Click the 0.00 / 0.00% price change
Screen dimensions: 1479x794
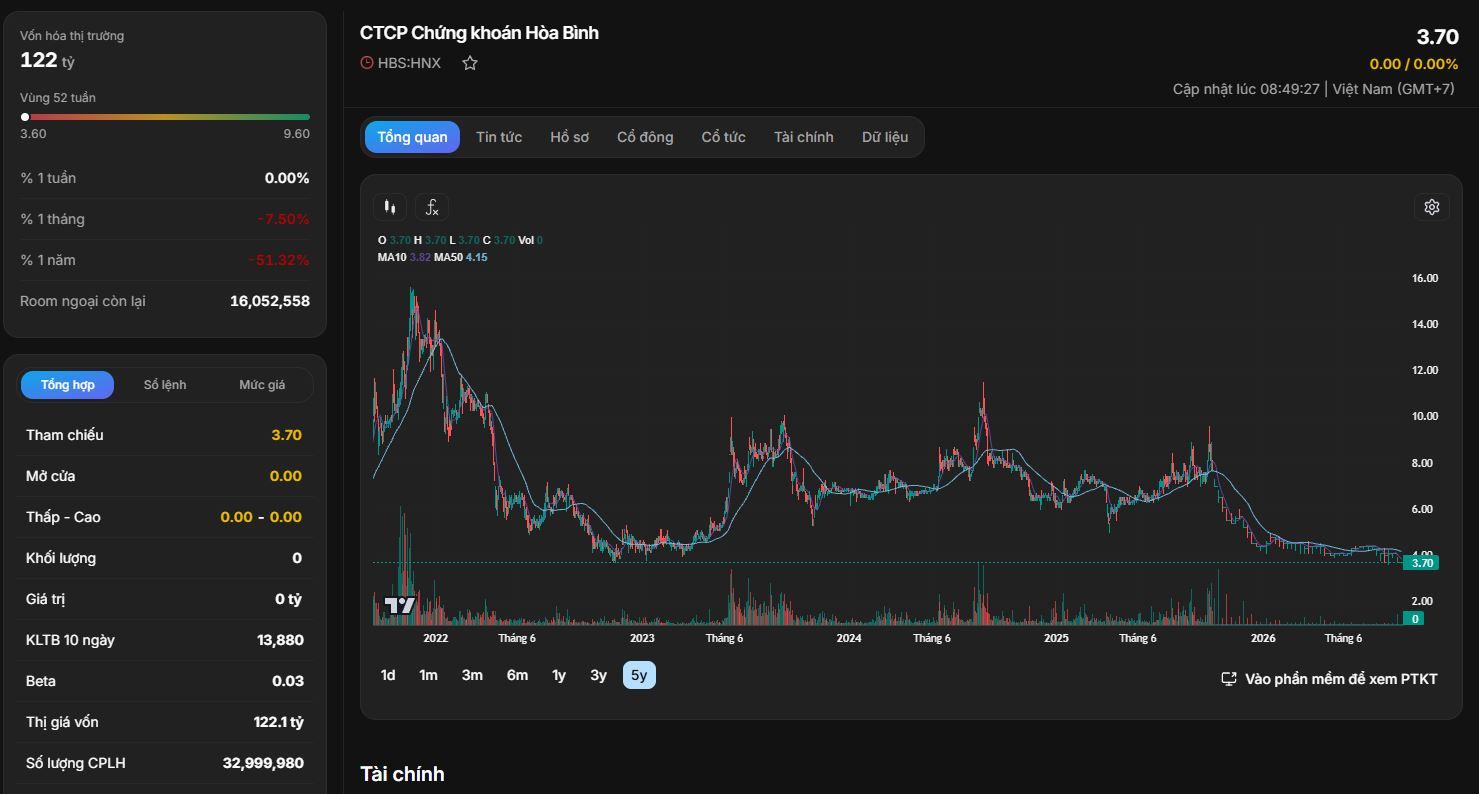(1414, 64)
